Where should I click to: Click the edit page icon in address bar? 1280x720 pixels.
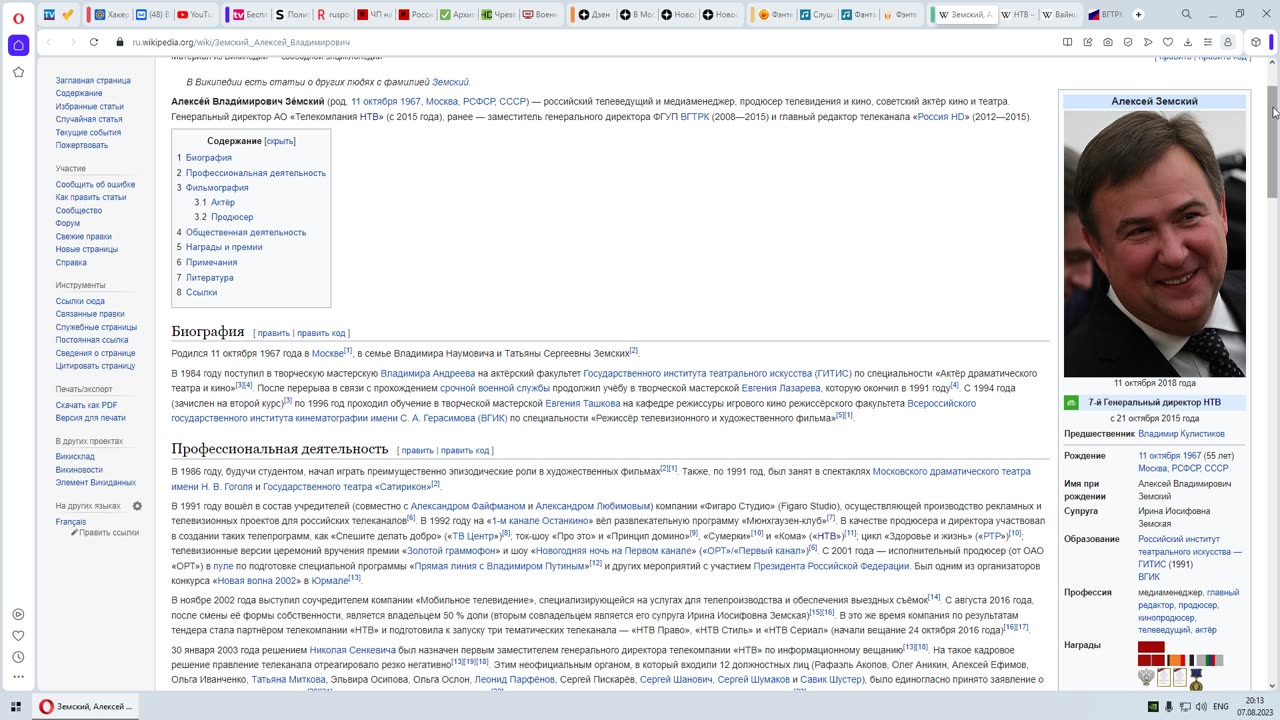tap(1087, 42)
